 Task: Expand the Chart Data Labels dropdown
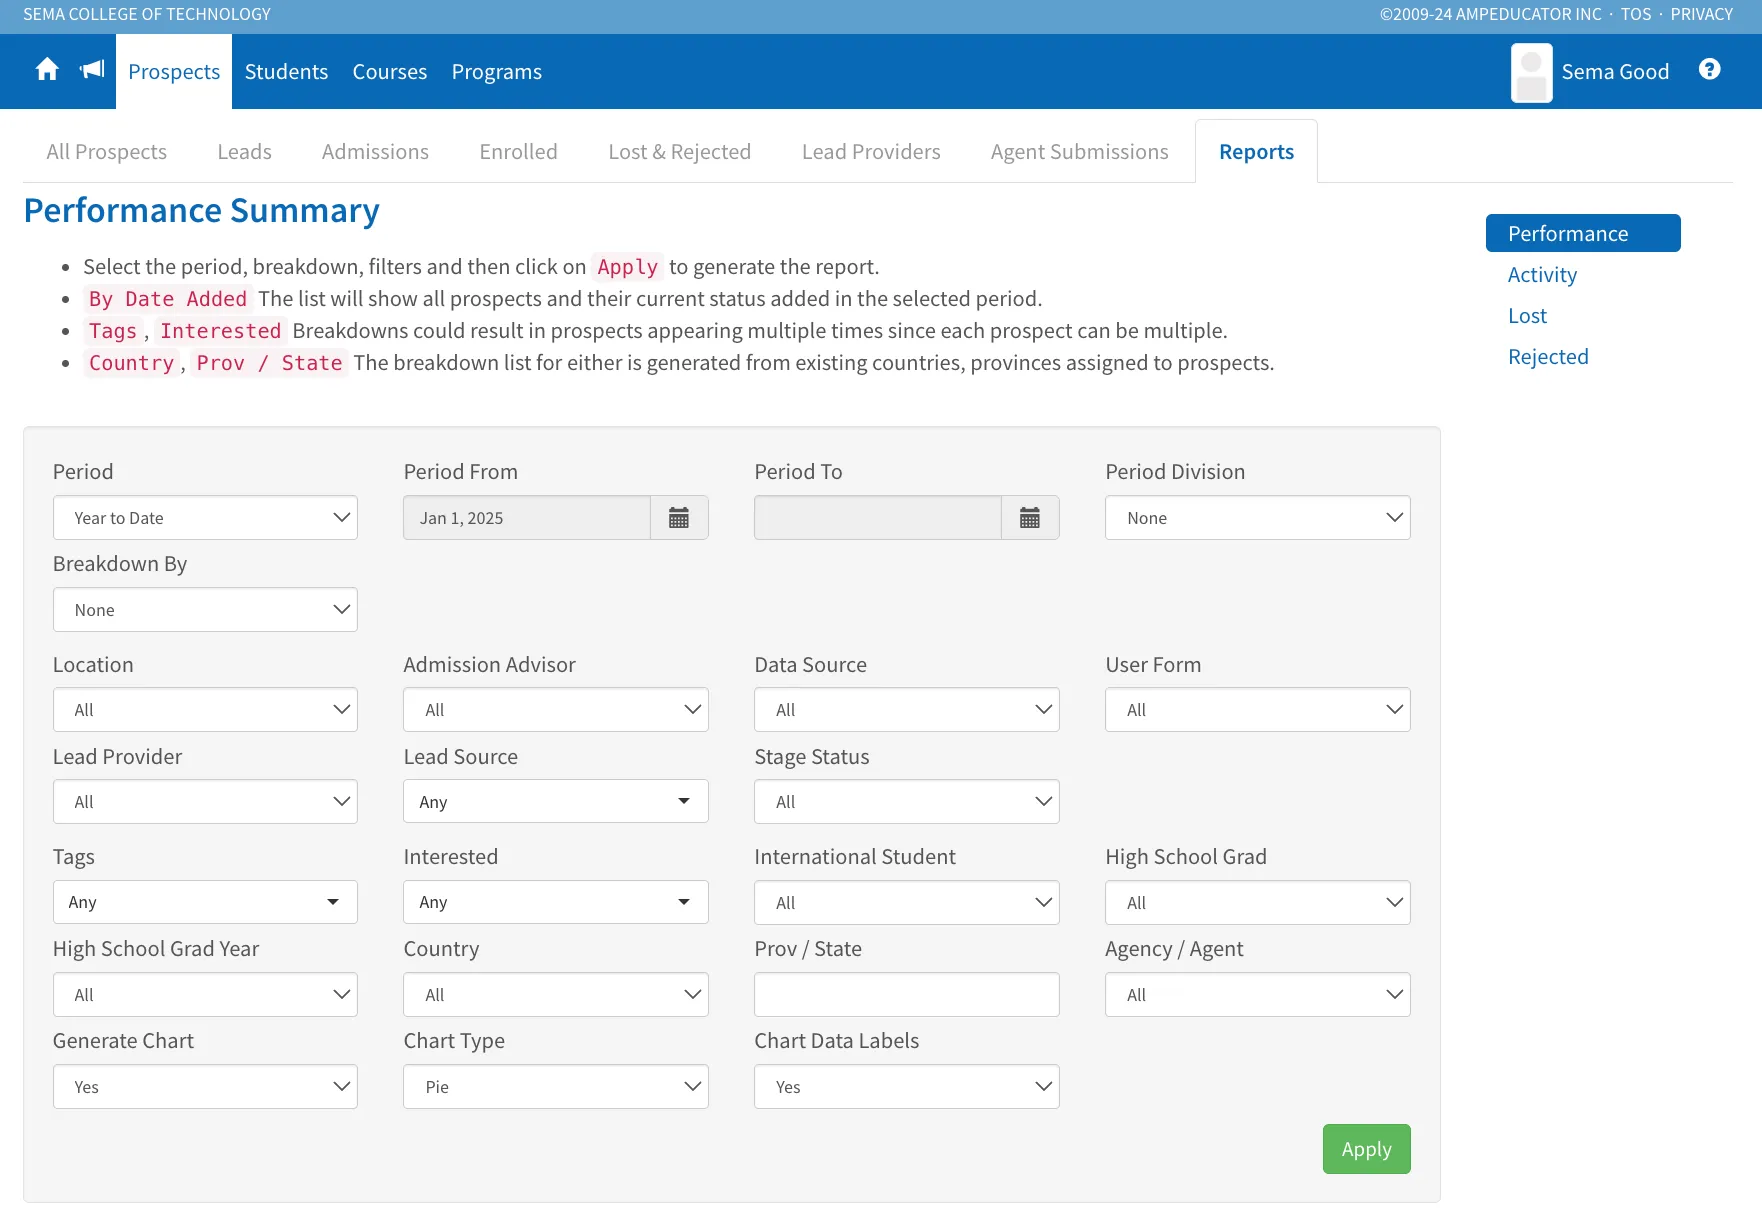tap(907, 1087)
